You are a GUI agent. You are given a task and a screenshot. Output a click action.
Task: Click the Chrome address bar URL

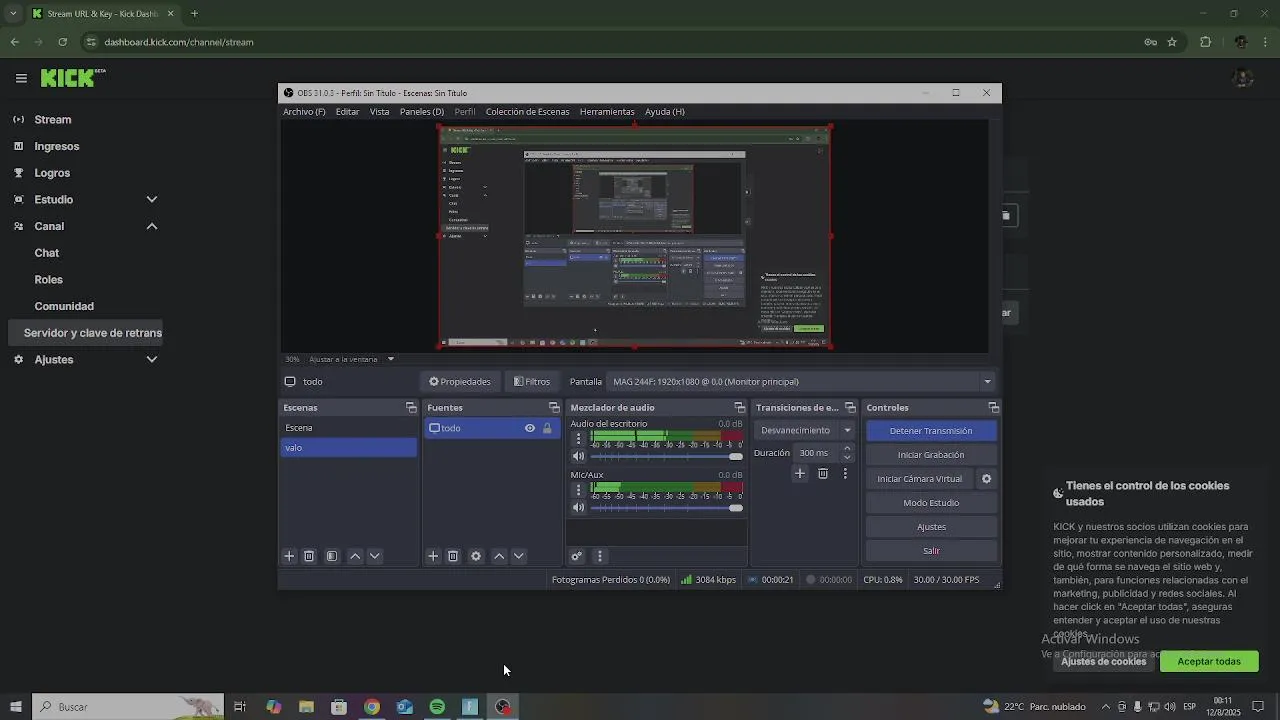tap(179, 42)
